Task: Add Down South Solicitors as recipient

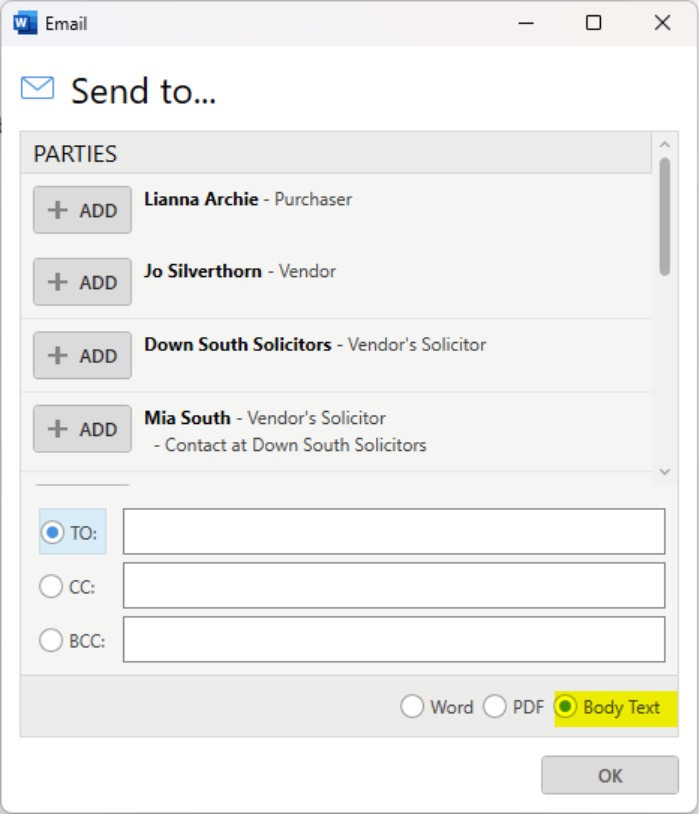Action: coord(82,356)
